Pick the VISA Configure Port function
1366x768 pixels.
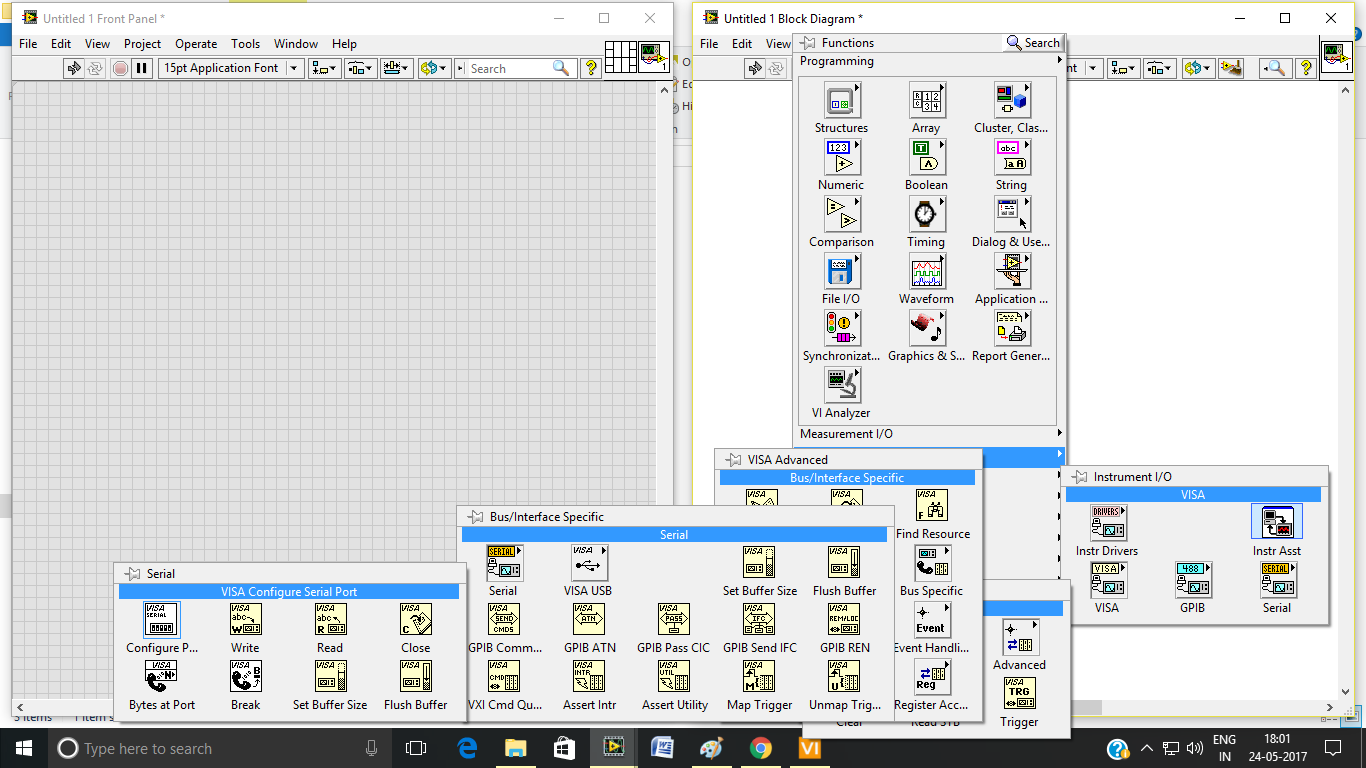tap(160, 620)
